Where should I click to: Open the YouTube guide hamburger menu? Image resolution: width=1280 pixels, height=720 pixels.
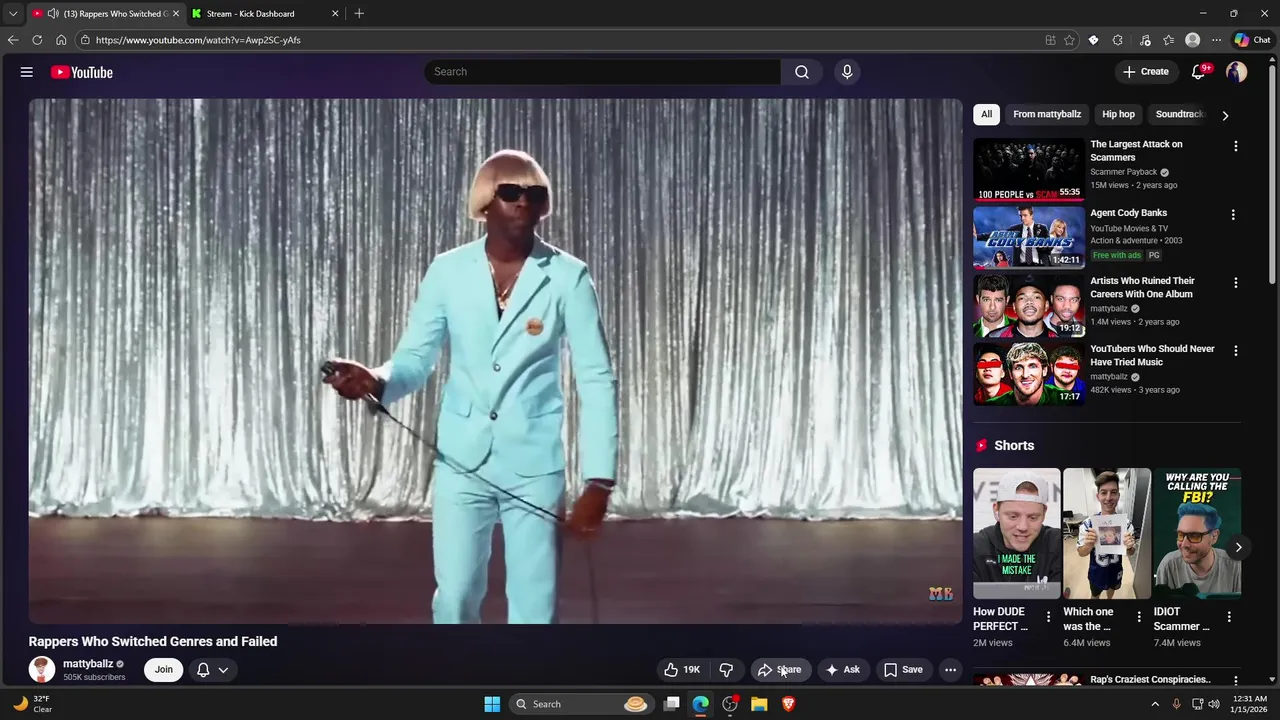[x=27, y=72]
